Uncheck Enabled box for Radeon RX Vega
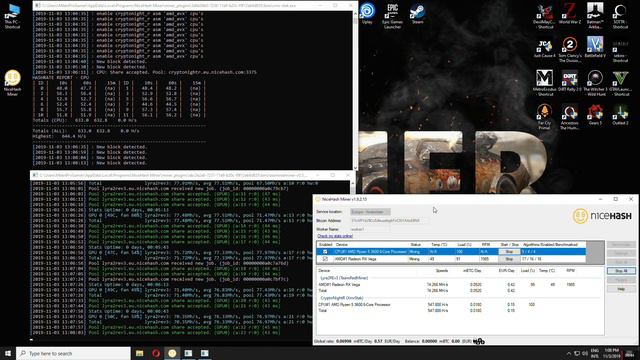Image resolution: width=640 pixels, height=360 pixels. coord(325,259)
